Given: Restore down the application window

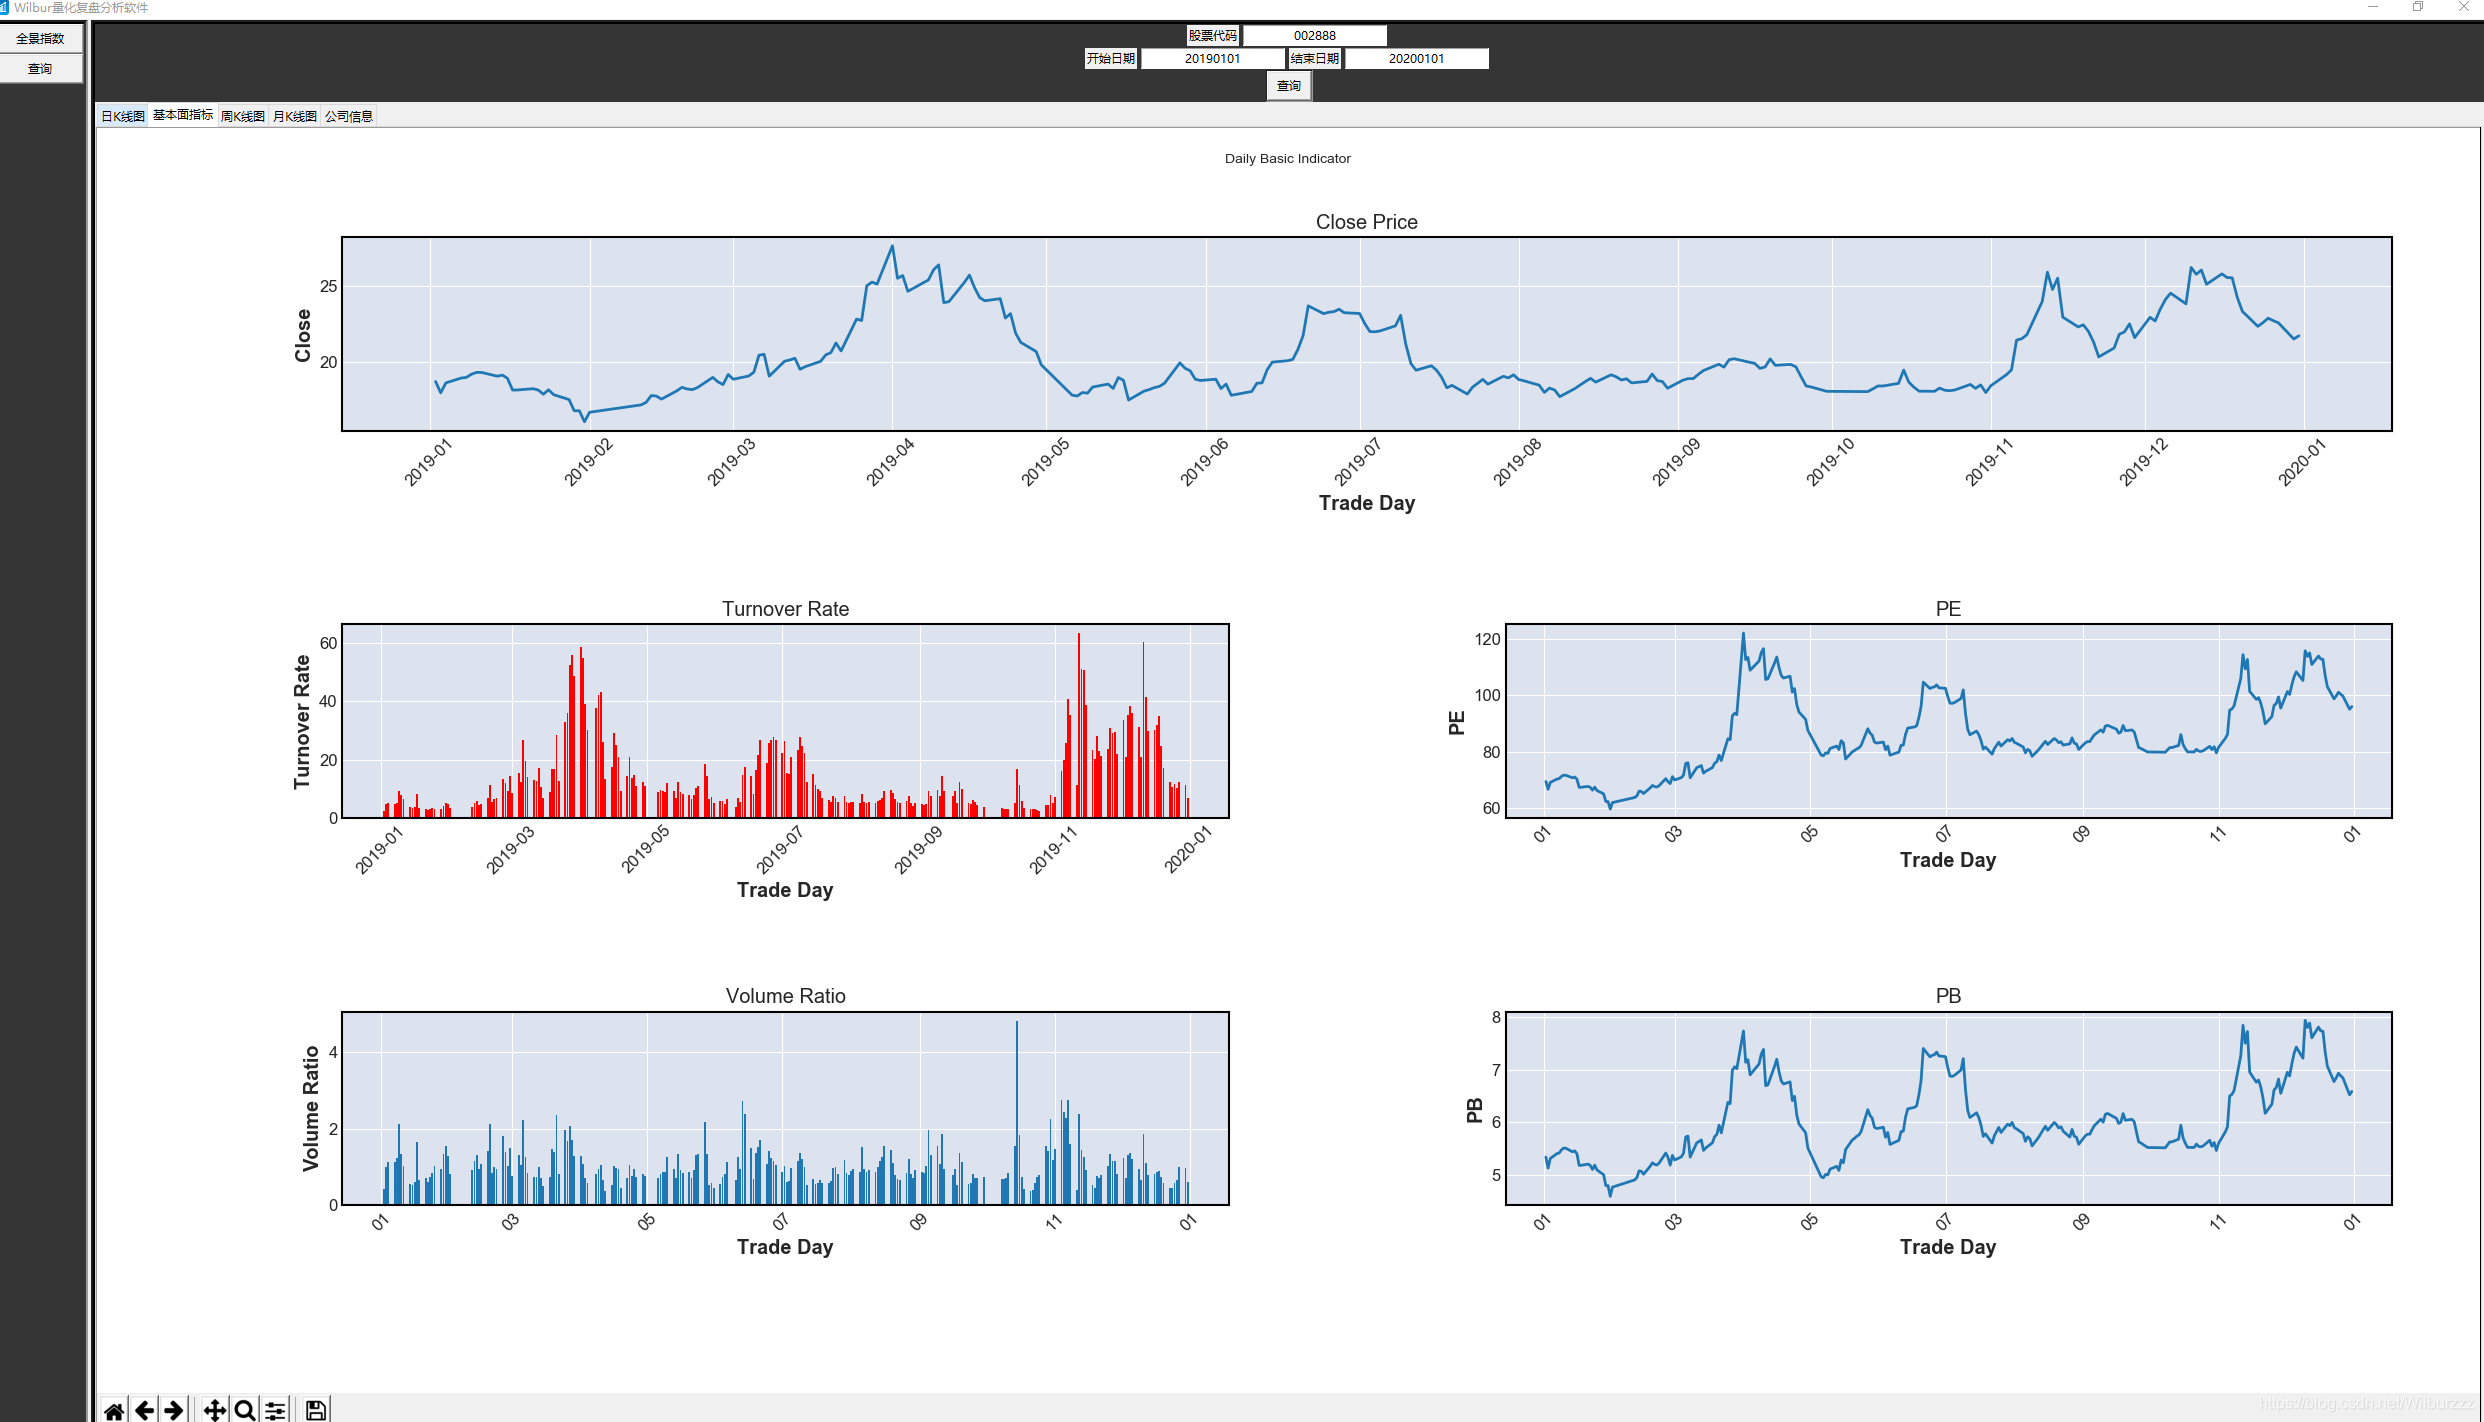Looking at the screenshot, I should click(x=2418, y=7).
